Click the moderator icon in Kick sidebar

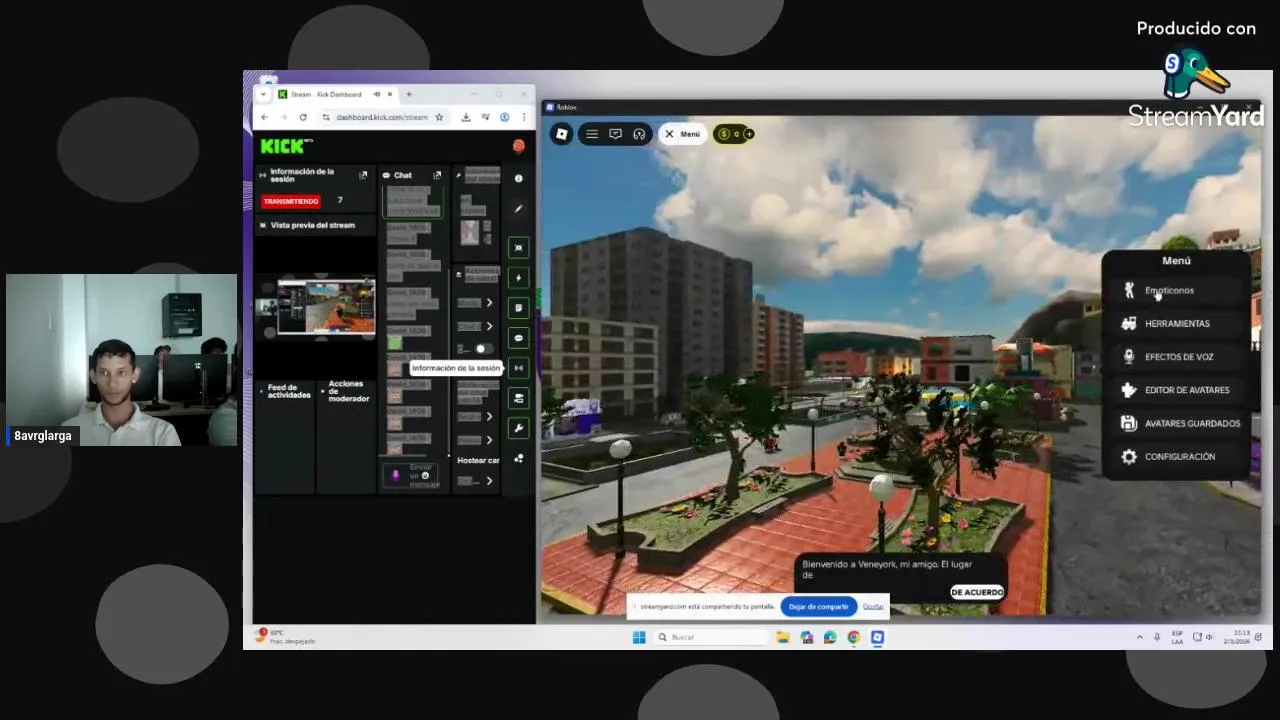[x=518, y=398]
